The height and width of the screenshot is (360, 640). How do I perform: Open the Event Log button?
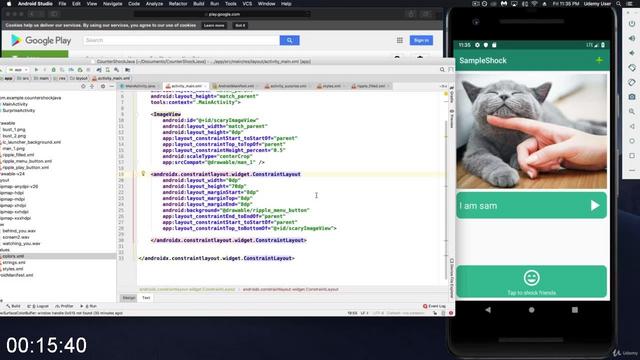tap(435, 306)
